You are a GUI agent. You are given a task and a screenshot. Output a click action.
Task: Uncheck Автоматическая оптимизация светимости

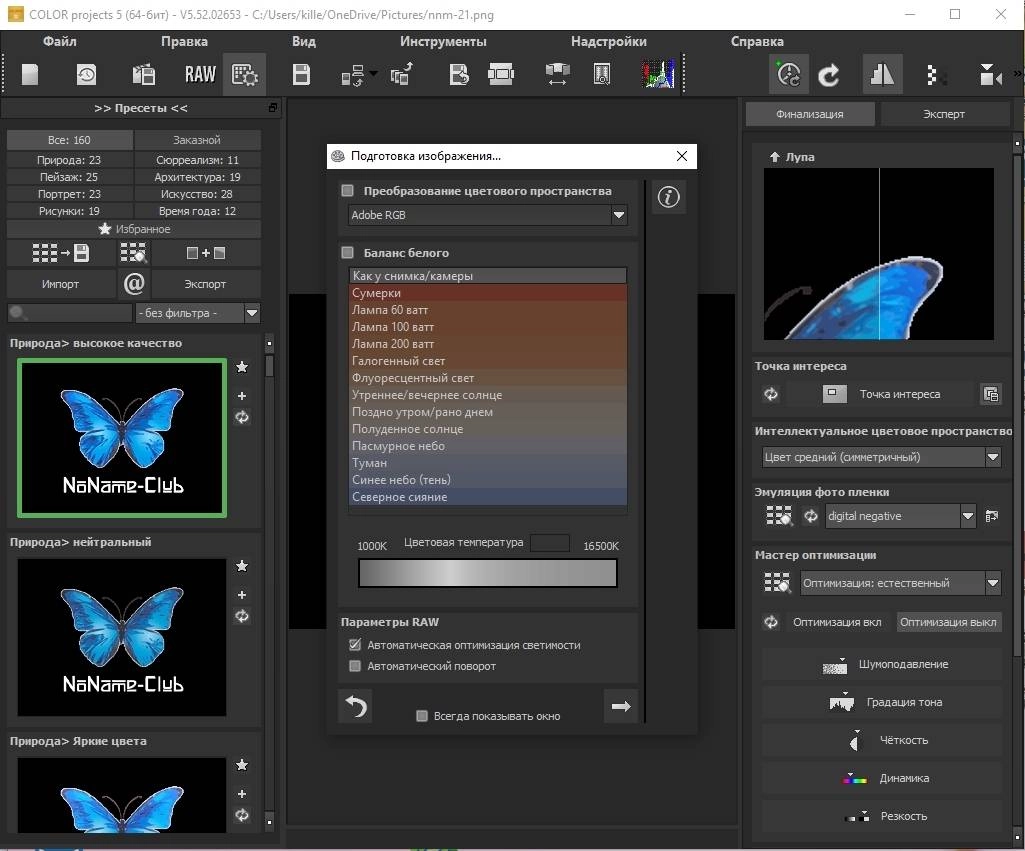[x=355, y=645]
